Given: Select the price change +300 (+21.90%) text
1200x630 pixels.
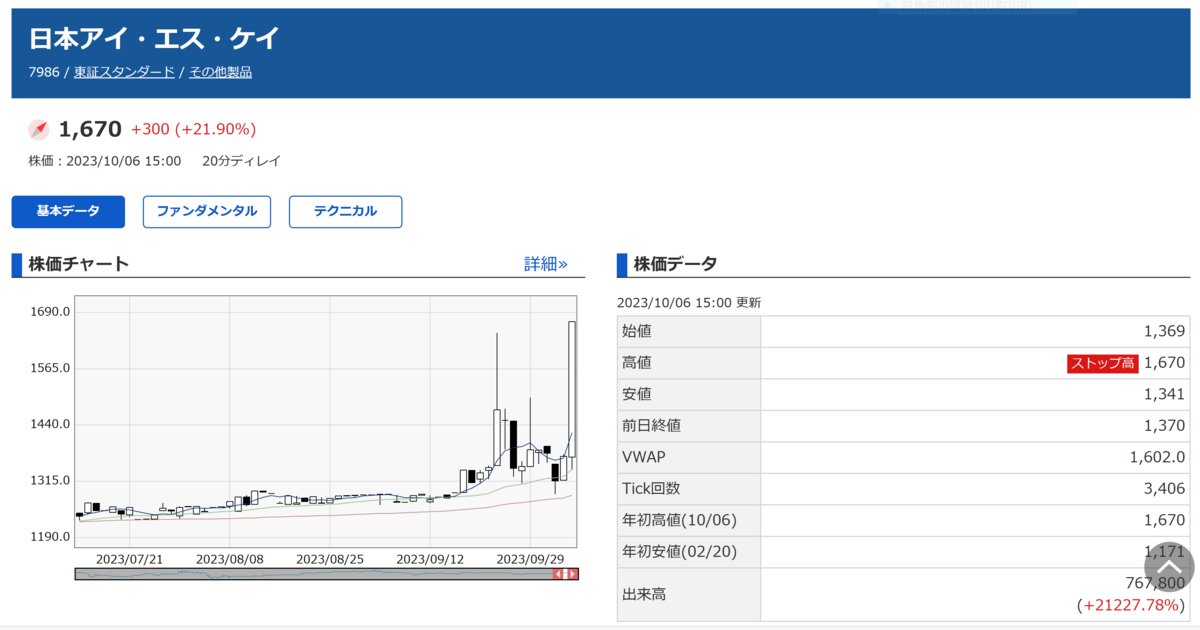Looking at the screenshot, I should coord(193,129).
